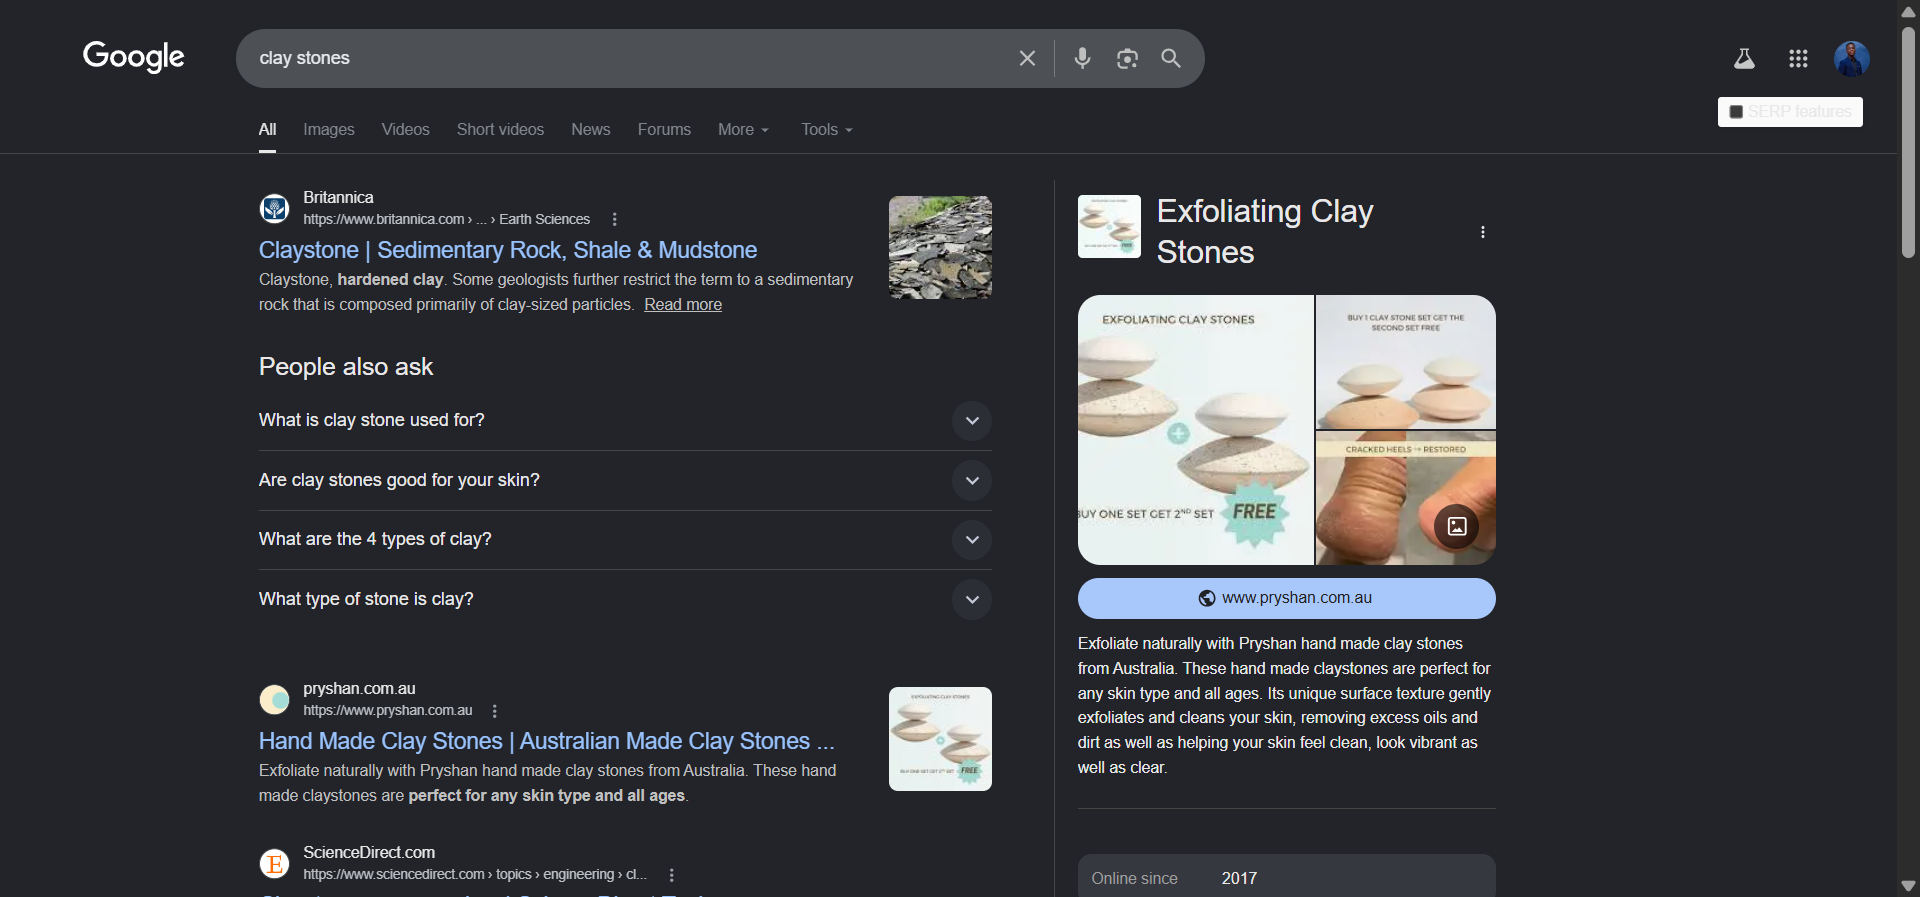The image size is (1920, 897).
Task: Open Search Labs flask icon
Action: (x=1744, y=59)
